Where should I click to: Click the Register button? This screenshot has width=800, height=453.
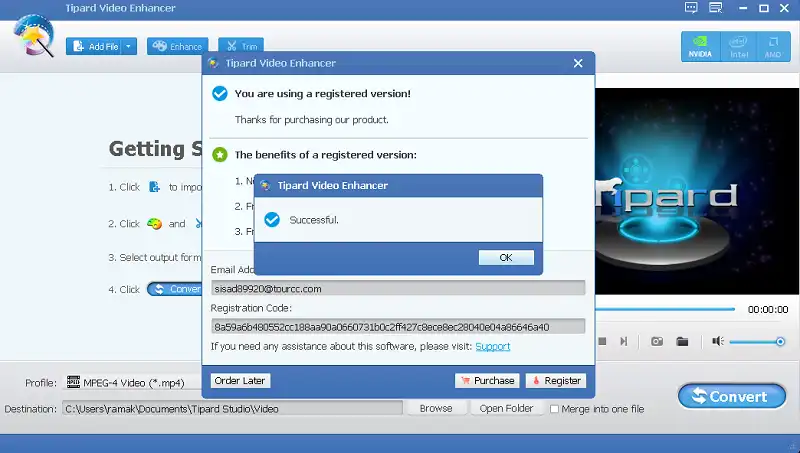tap(554, 381)
